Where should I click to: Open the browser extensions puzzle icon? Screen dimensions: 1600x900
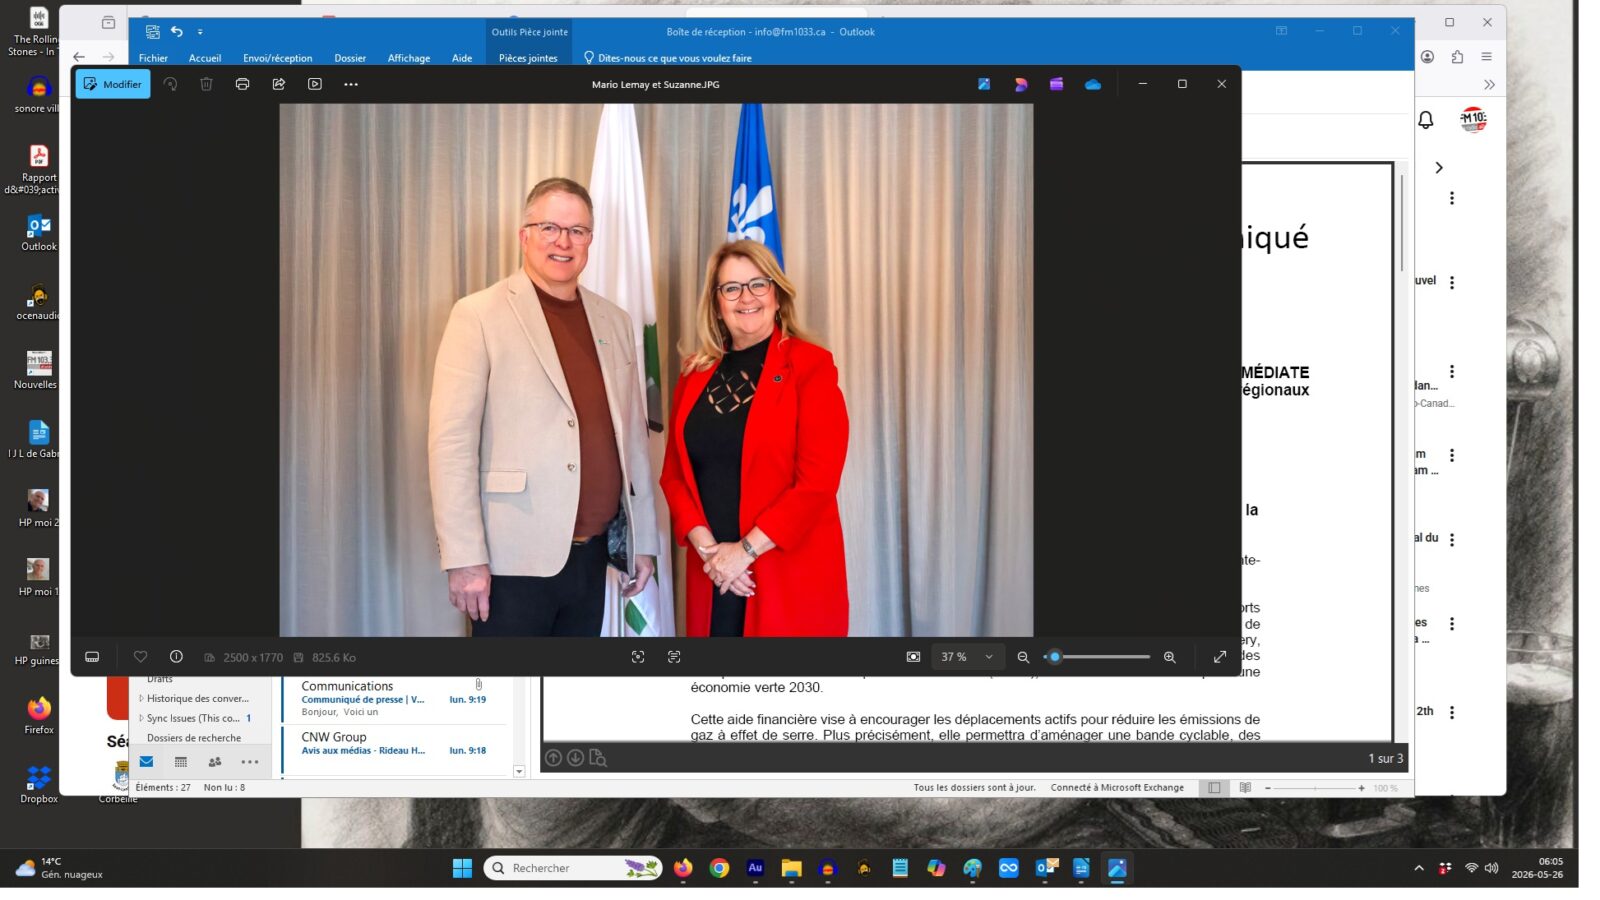point(1457,57)
